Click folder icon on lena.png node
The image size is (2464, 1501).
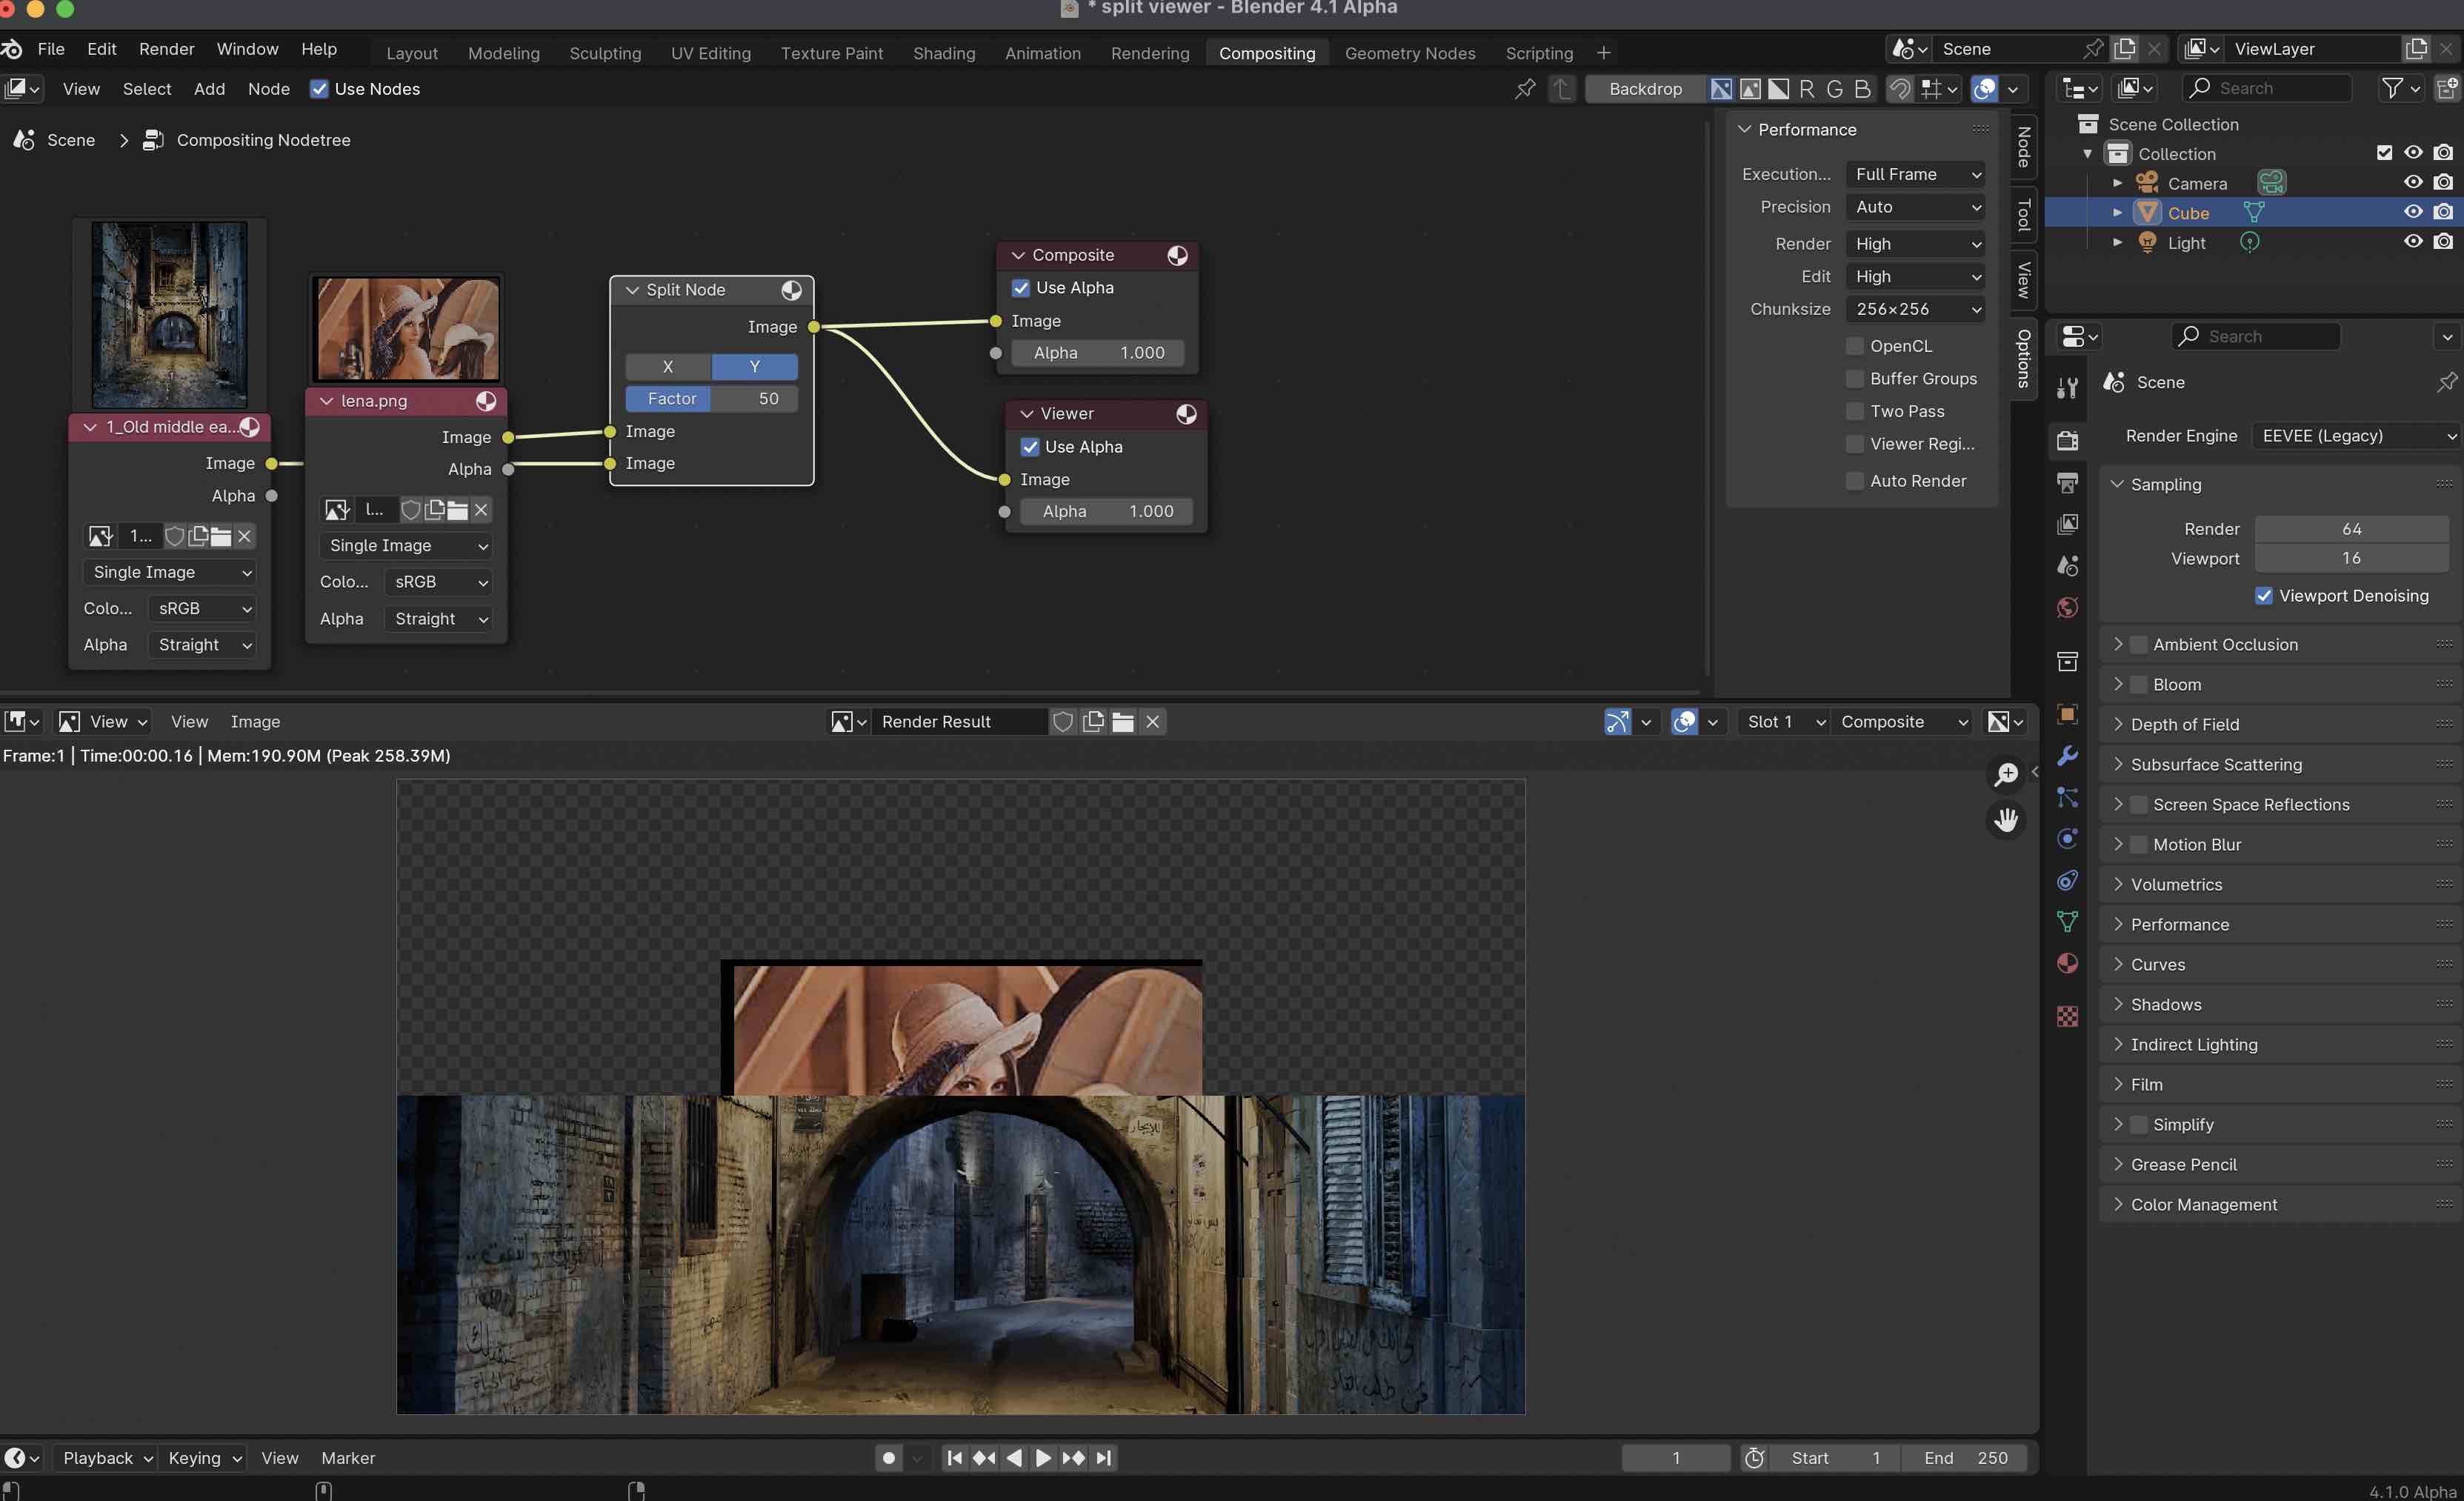point(457,510)
